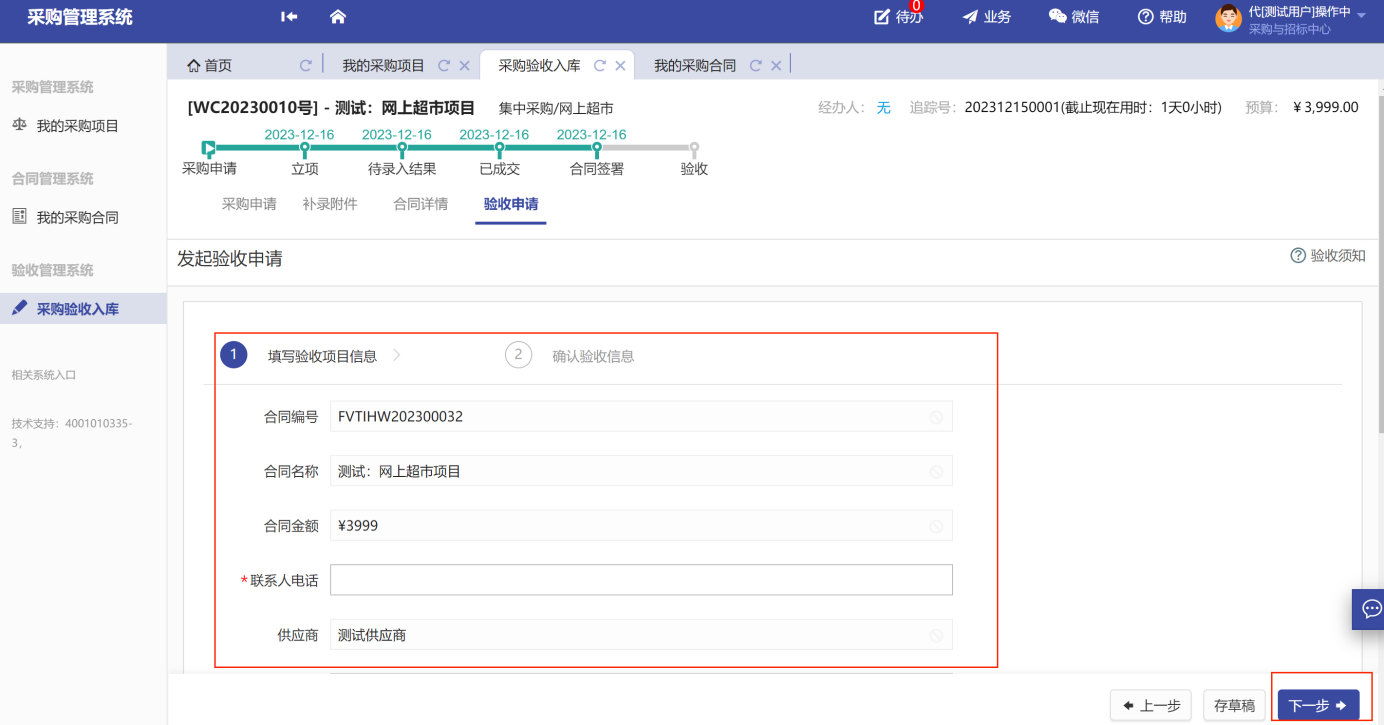The image size is (1384, 725).
Task: Close the 我的采购合同 tab
Action: [x=775, y=66]
